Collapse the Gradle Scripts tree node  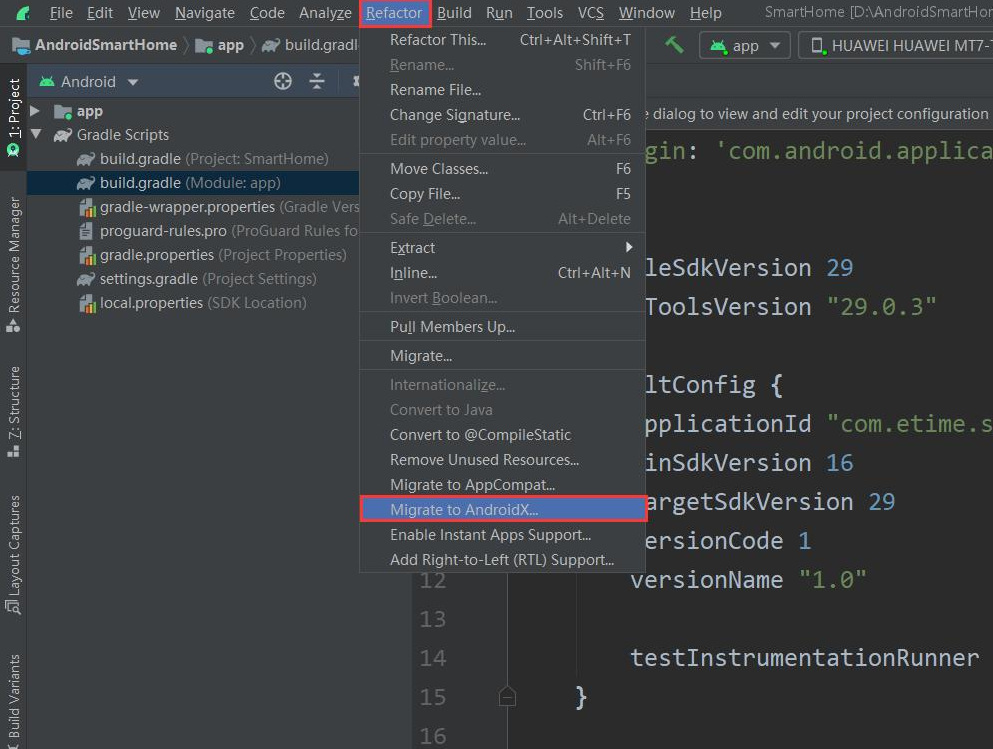(36, 134)
